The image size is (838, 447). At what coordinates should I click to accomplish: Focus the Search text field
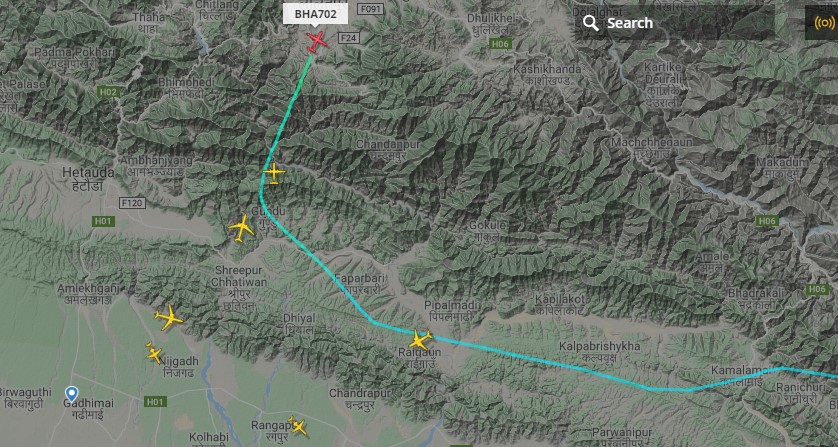pos(674,23)
